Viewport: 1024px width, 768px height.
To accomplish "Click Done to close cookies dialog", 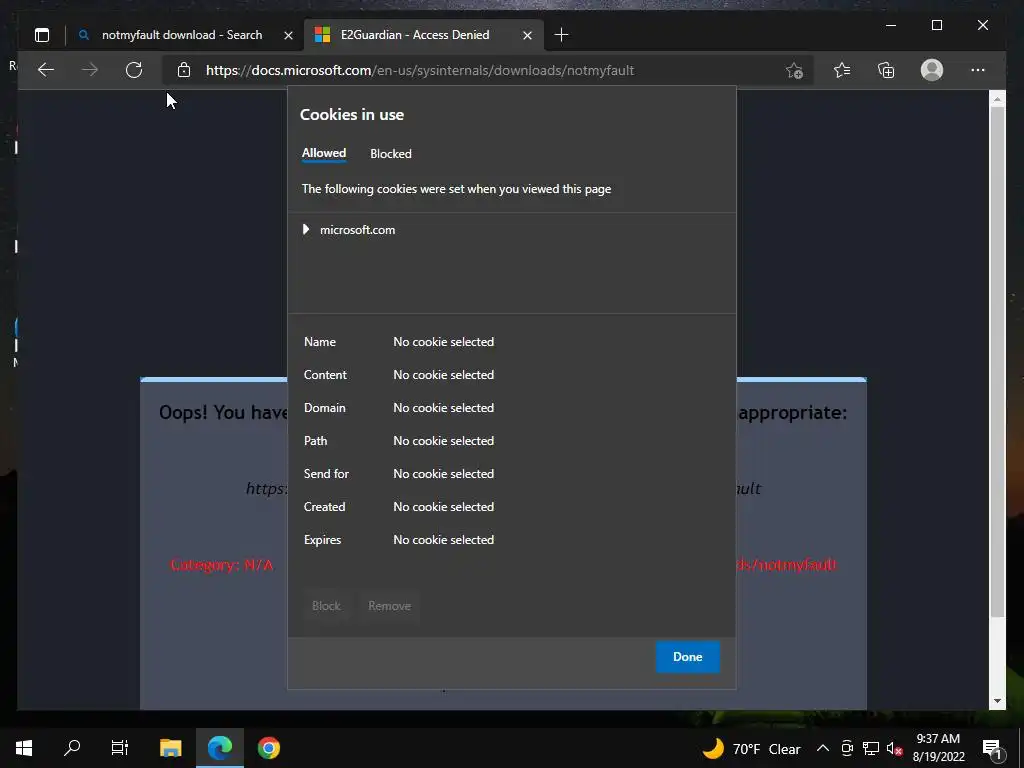I will (x=688, y=657).
